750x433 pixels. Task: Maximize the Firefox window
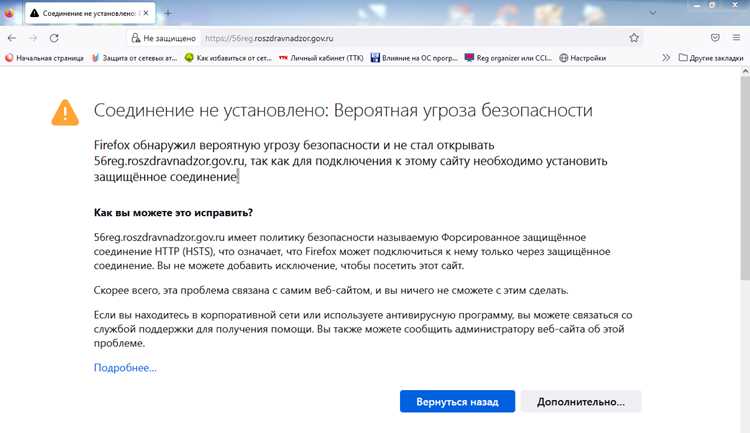(712, 5)
